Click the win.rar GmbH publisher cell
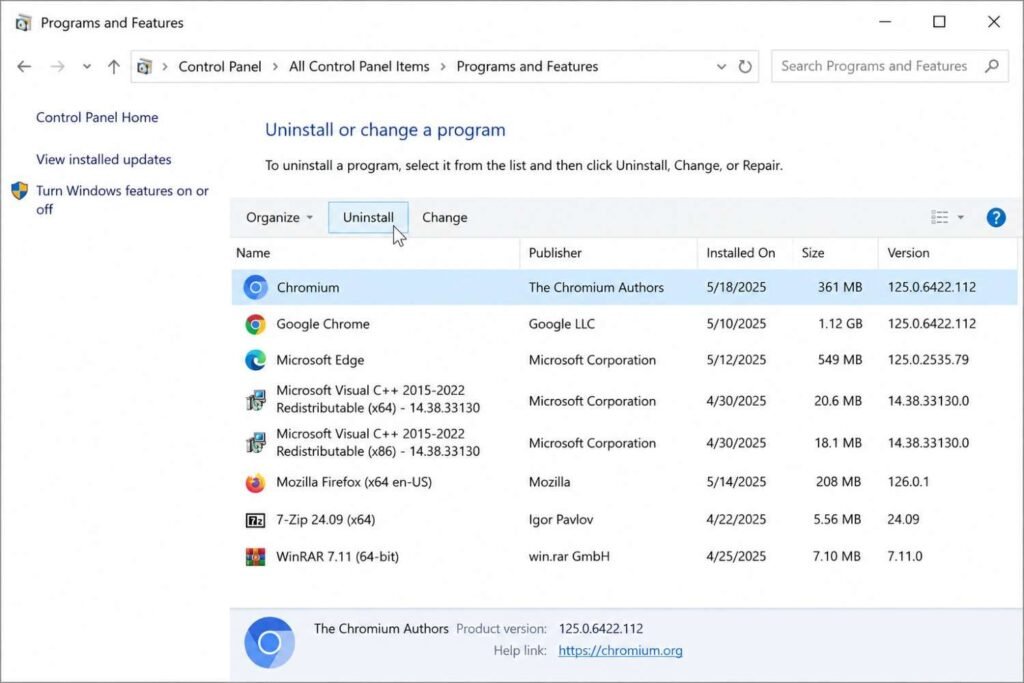 569,556
